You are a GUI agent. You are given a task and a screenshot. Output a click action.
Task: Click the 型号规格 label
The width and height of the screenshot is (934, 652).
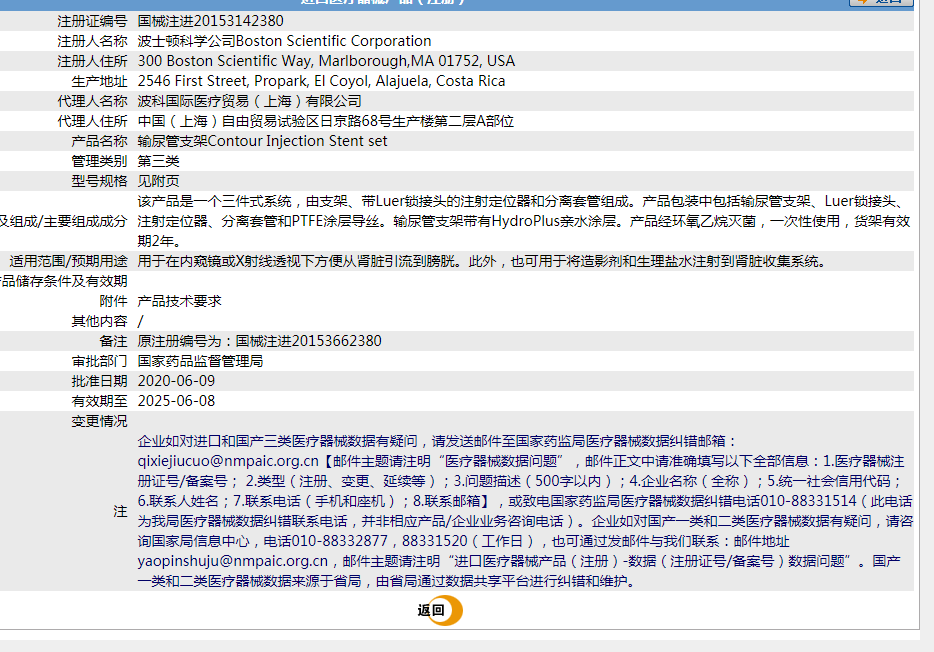click(x=99, y=181)
